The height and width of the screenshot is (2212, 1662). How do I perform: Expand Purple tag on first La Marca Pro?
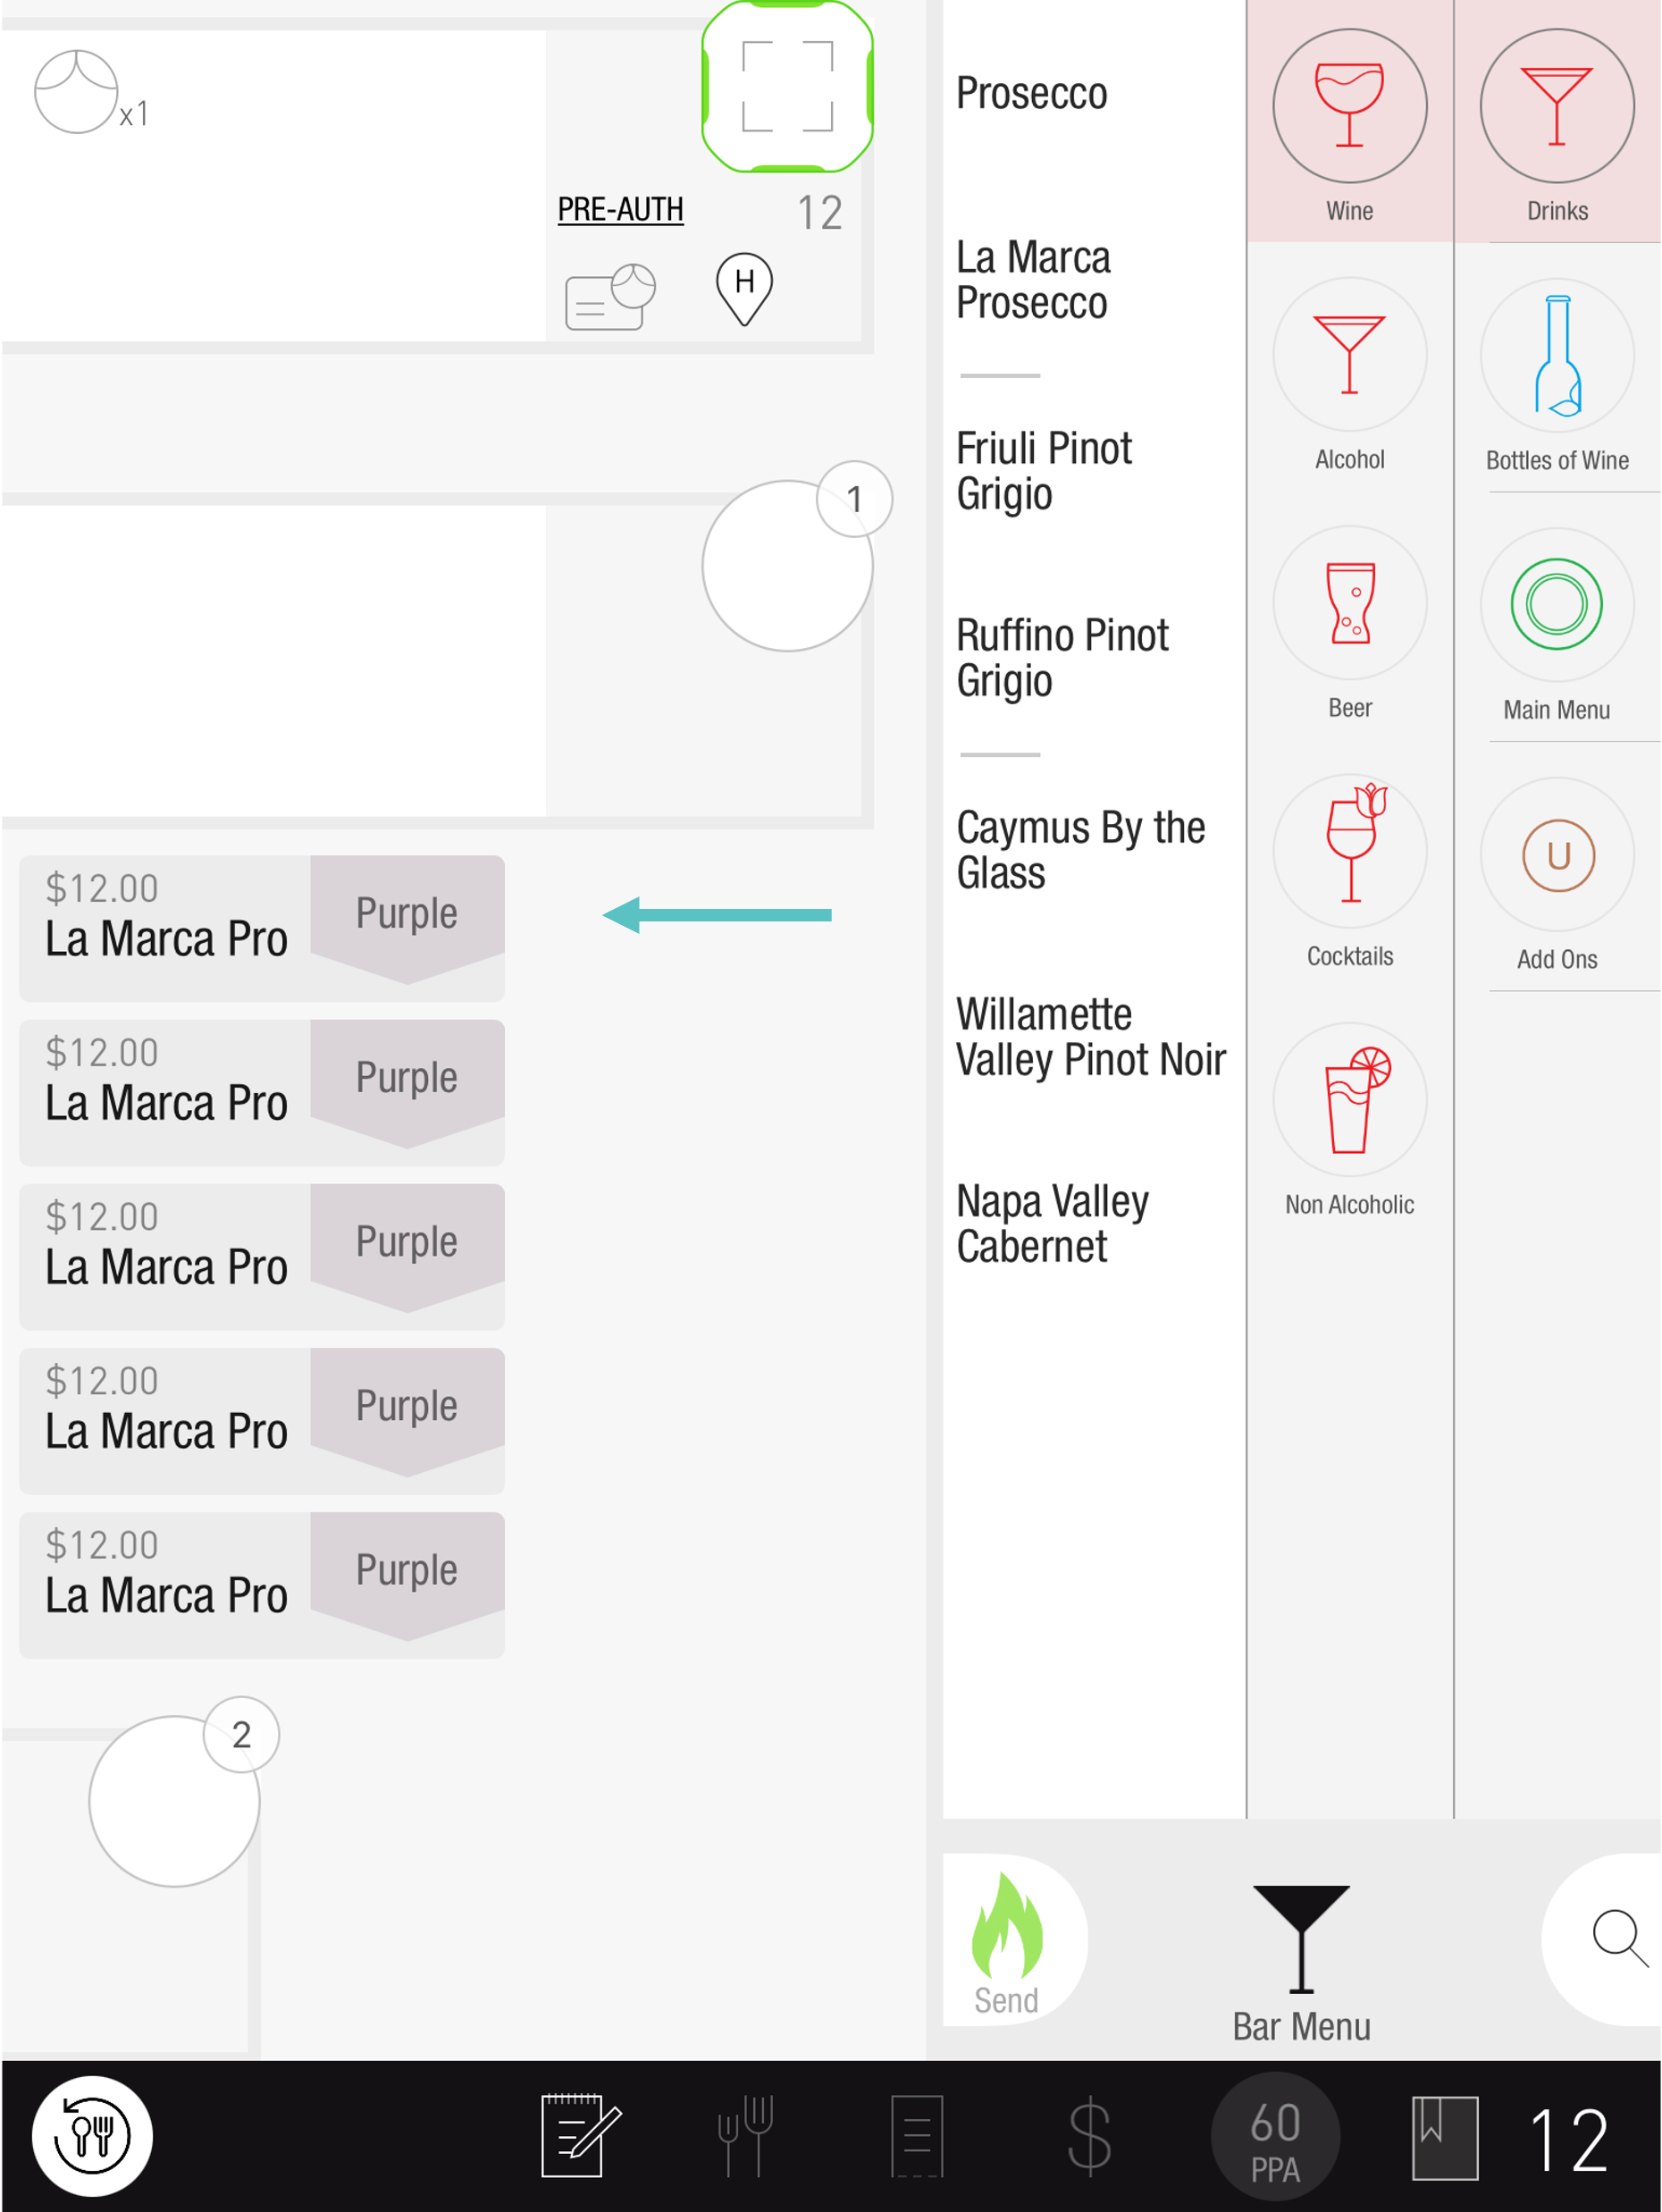(407, 915)
